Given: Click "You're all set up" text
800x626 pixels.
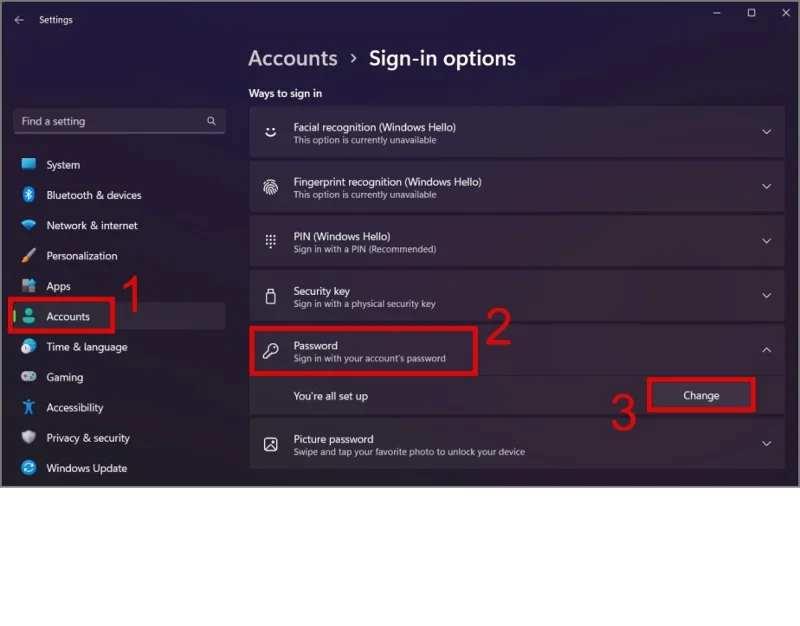Looking at the screenshot, I should pyautogui.click(x=331, y=396).
